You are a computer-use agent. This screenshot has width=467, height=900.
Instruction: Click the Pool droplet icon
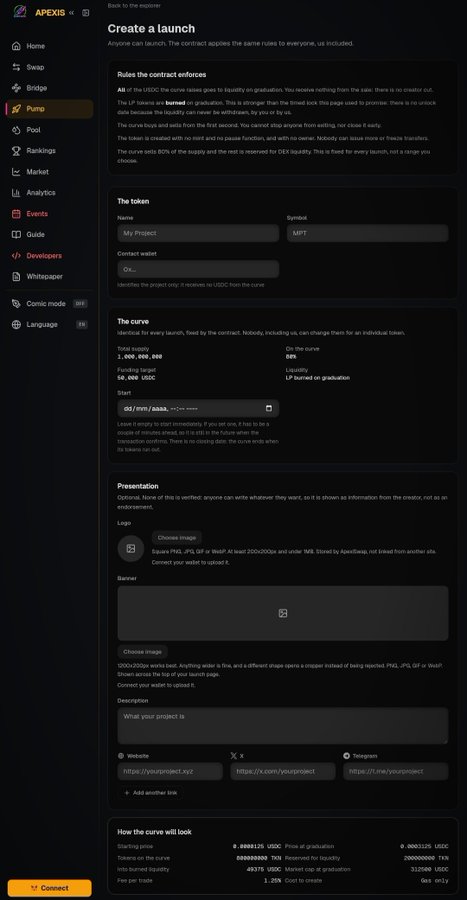click(x=16, y=130)
